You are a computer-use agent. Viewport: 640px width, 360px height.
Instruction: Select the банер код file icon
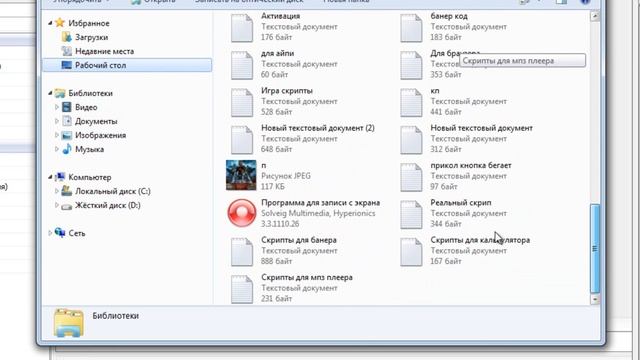tap(411, 28)
